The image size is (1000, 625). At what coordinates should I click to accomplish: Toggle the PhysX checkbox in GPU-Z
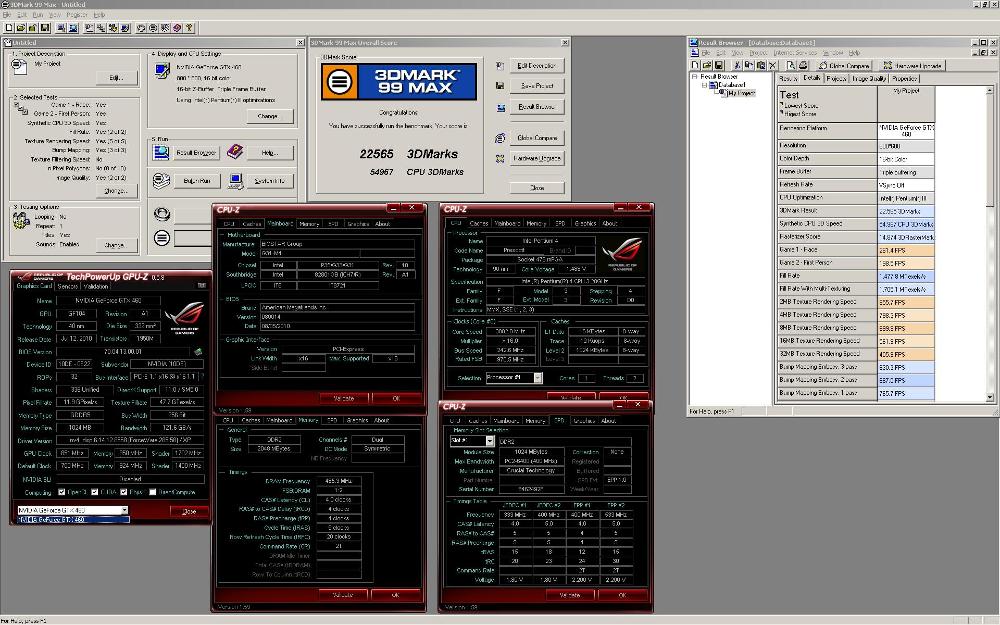[122, 492]
